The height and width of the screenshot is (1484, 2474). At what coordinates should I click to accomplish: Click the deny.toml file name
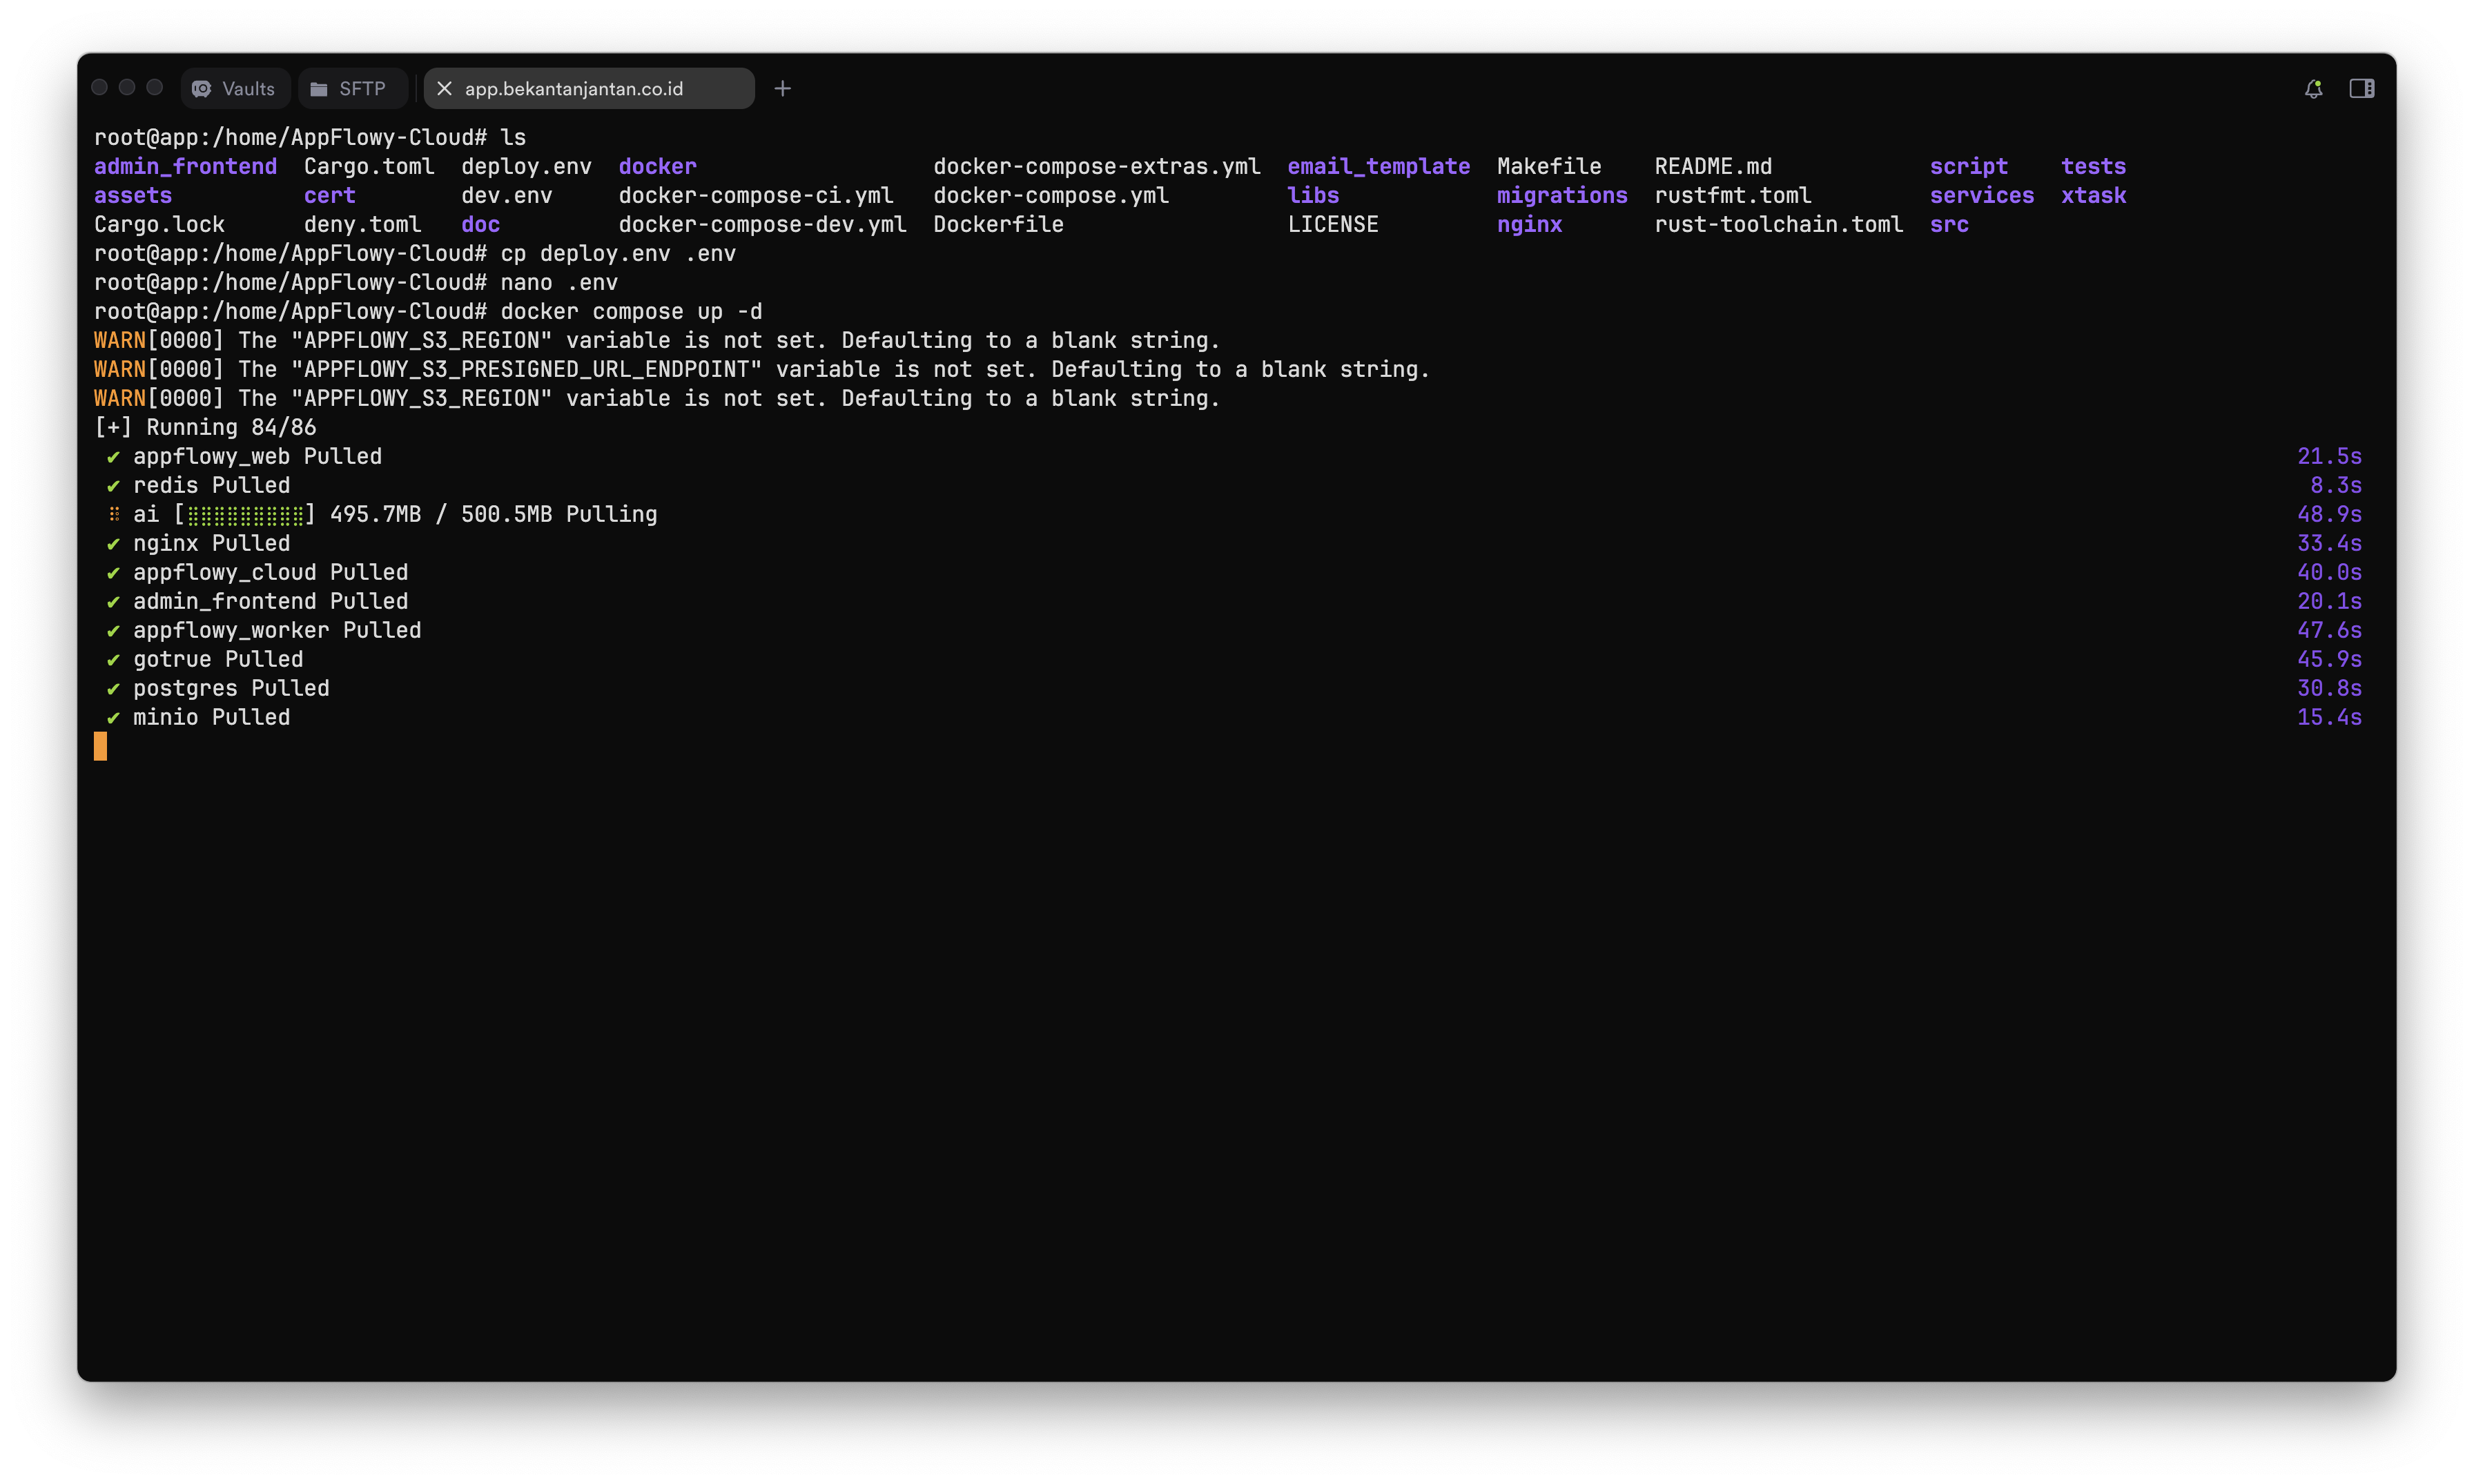pos(363,224)
